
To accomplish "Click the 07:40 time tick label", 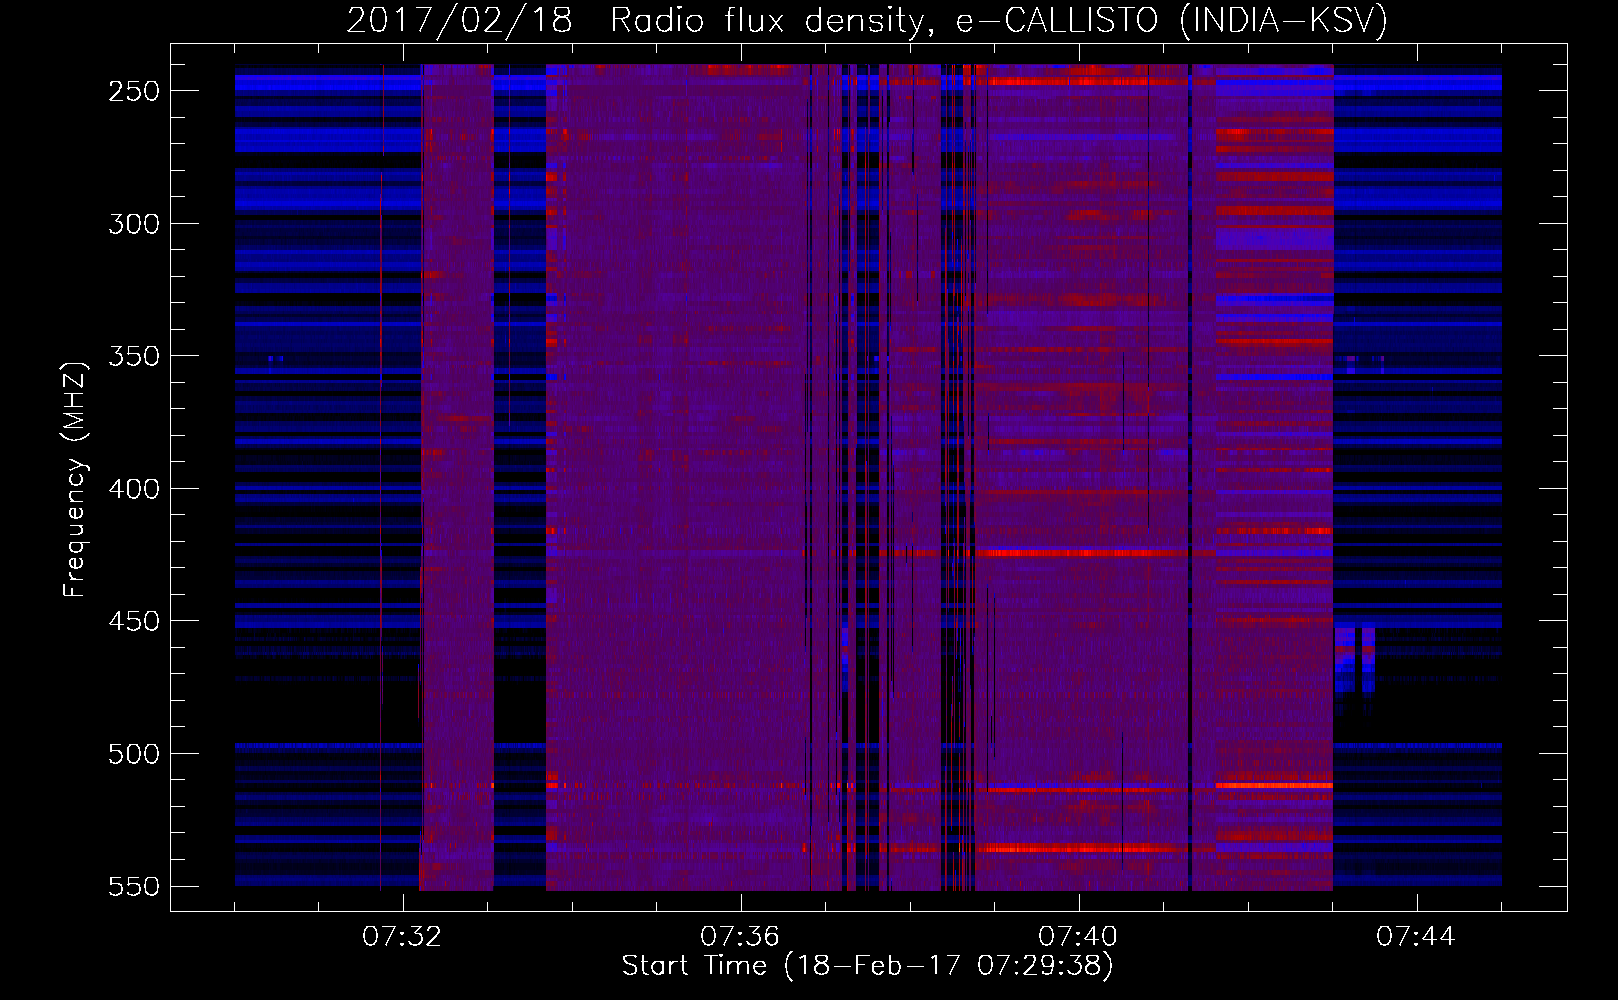I will point(1078,936).
